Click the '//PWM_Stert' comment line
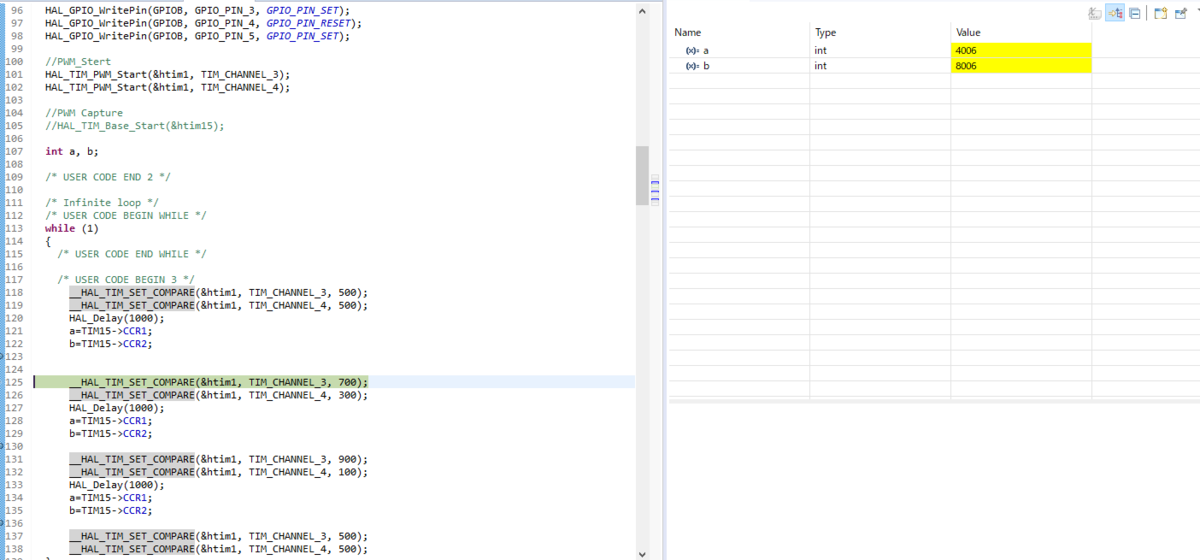Image resolution: width=1200 pixels, height=560 pixels. (78, 61)
